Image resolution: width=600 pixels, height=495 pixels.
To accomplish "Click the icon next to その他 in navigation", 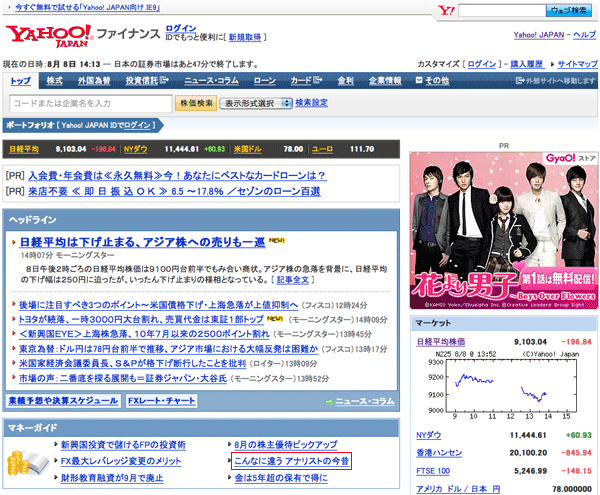I will coord(417,80).
